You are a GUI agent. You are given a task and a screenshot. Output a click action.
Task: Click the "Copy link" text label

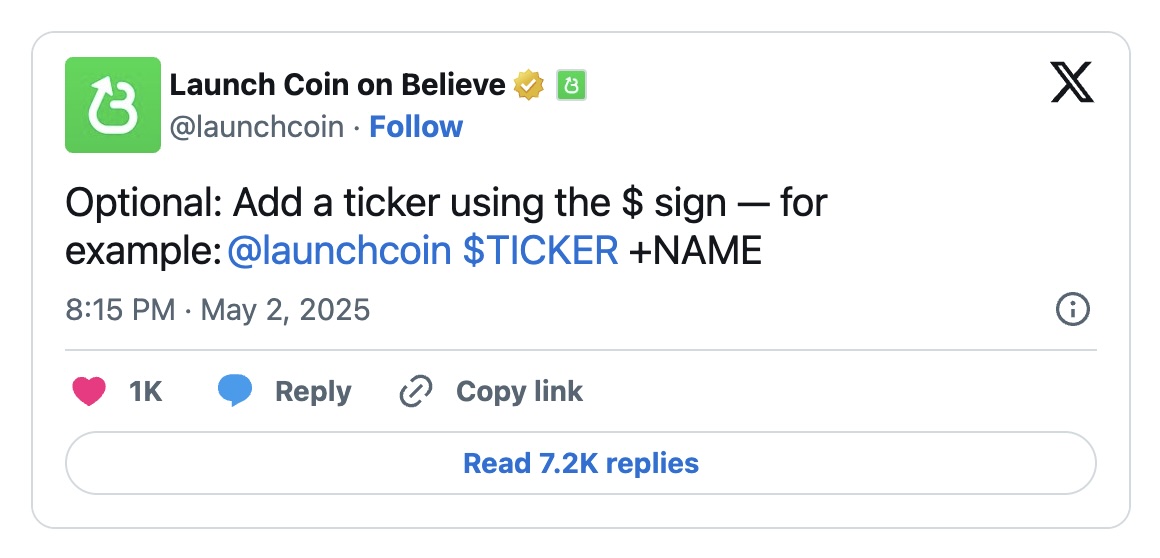519,391
